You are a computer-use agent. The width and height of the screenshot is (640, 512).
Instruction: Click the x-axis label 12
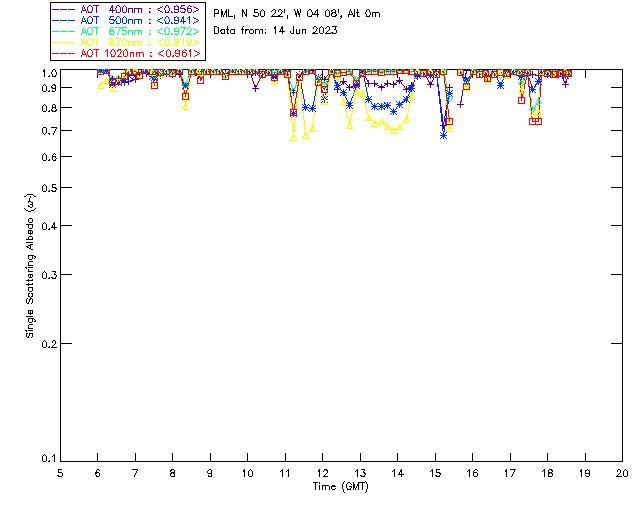pyautogui.click(x=322, y=473)
